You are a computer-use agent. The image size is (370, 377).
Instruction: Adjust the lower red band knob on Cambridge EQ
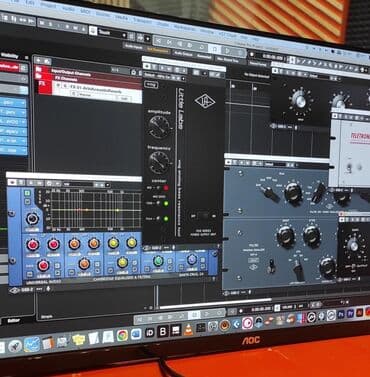pyautogui.click(x=43, y=265)
